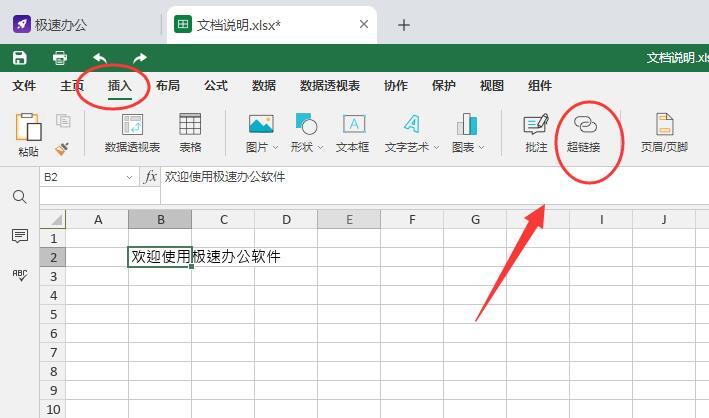The image size is (709, 418).
Task: Open the comments panel in left sidebar
Action: click(x=20, y=235)
